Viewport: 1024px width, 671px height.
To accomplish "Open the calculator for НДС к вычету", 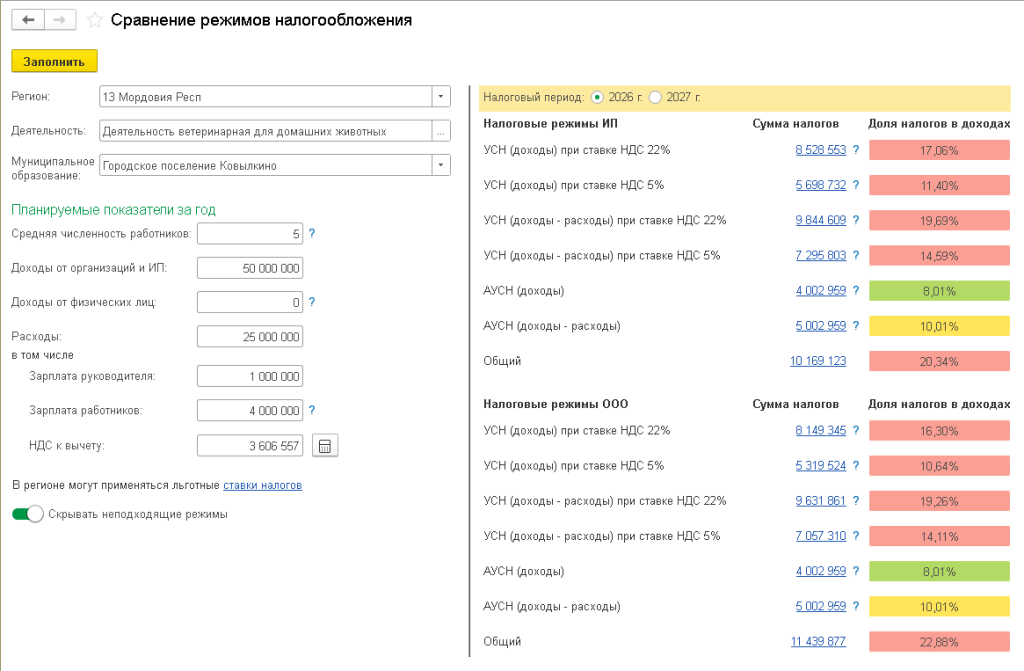I will click(x=325, y=446).
